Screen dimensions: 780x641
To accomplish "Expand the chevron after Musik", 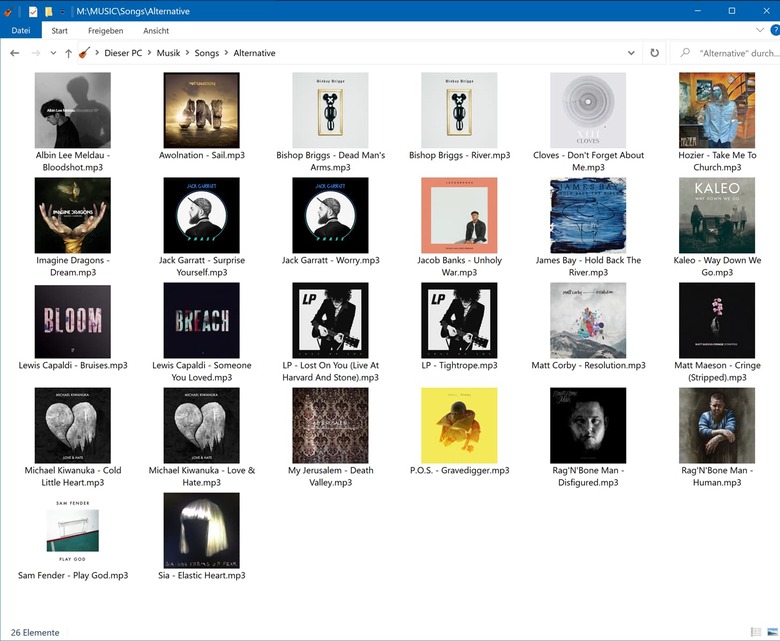I will (x=188, y=53).
